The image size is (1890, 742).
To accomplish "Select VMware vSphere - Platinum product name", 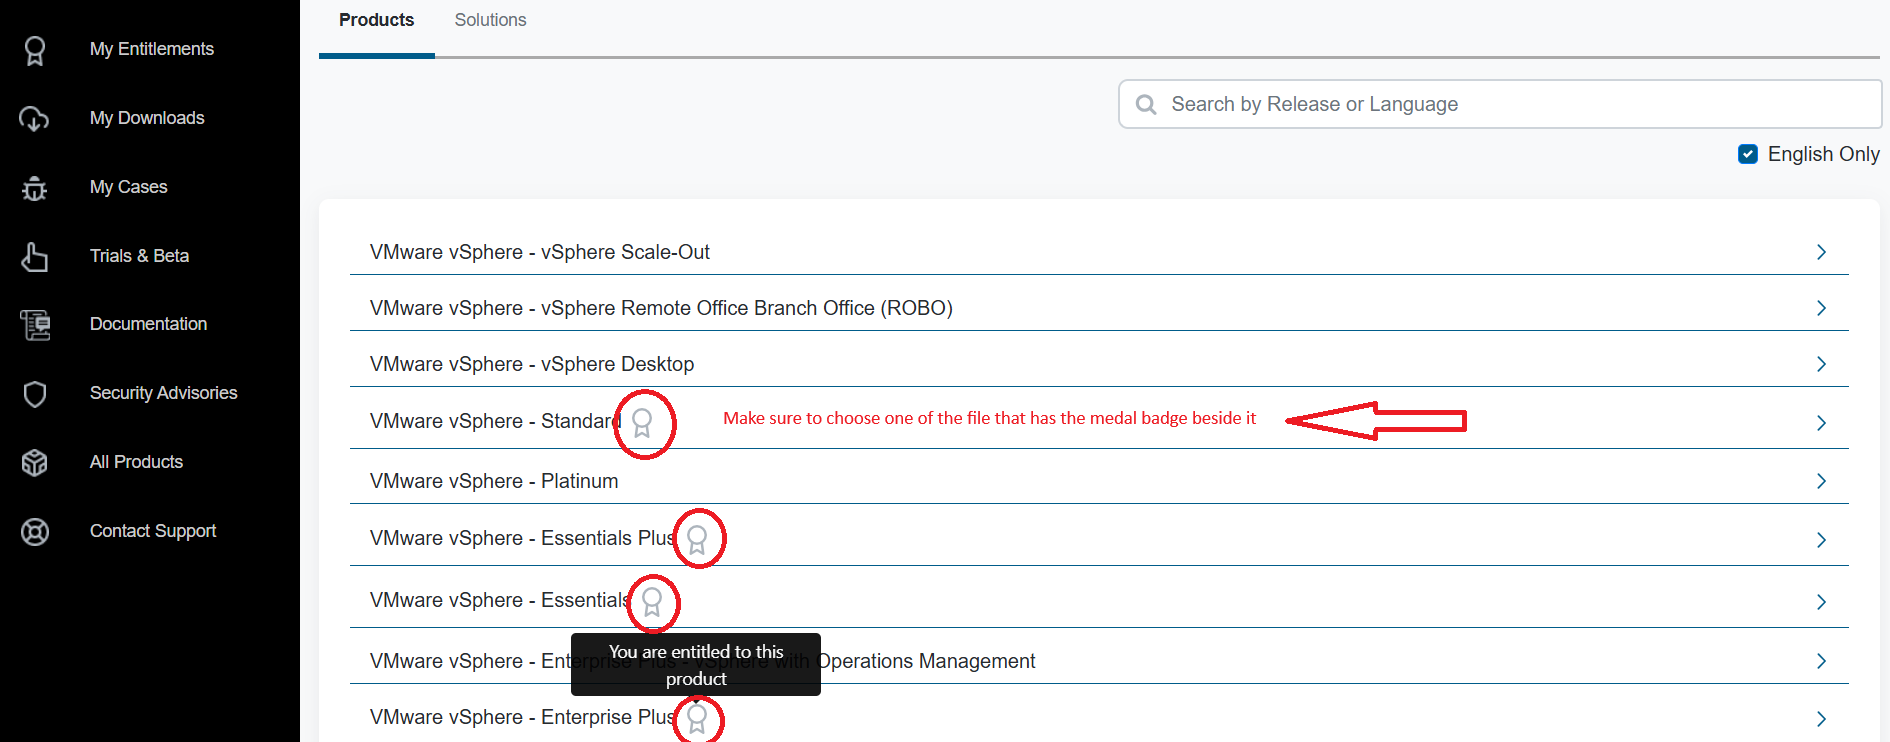I will 494,481.
